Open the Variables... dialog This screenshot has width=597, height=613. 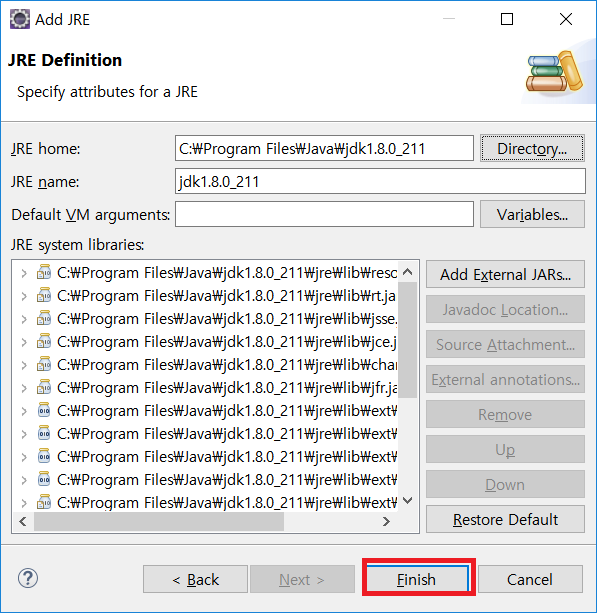[532, 214]
